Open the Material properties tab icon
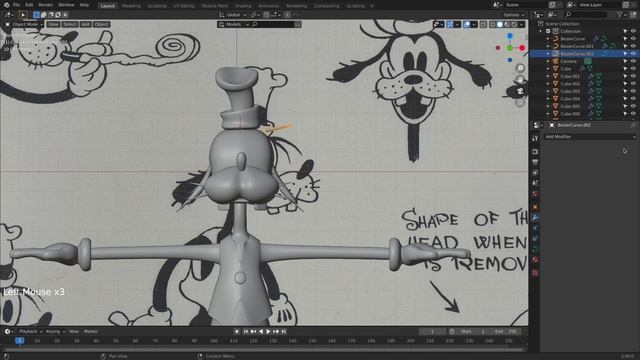The image size is (640, 360). tap(535, 260)
